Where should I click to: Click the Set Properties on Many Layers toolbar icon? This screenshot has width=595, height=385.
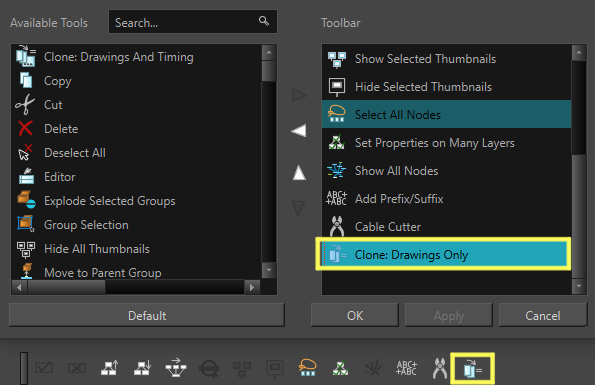(340, 368)
